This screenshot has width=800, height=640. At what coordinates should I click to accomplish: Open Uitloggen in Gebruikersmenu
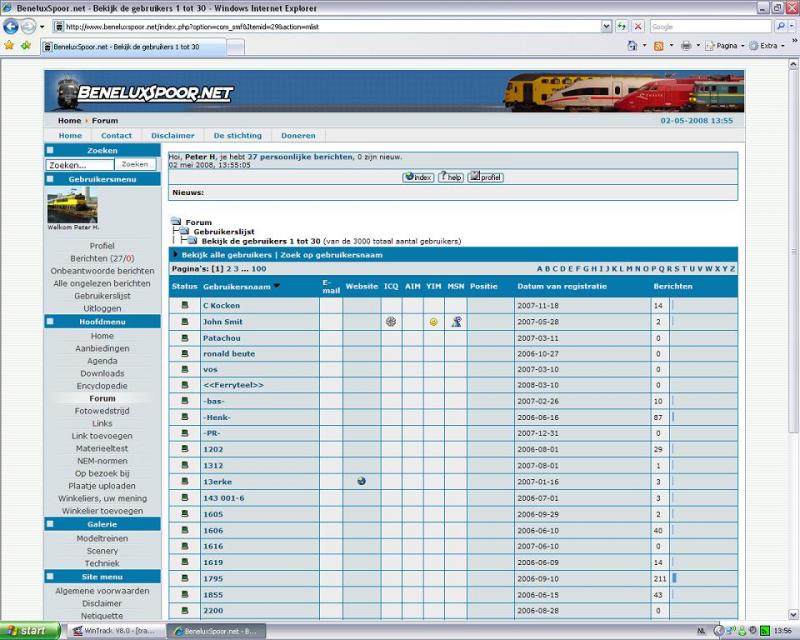point(102,308)
